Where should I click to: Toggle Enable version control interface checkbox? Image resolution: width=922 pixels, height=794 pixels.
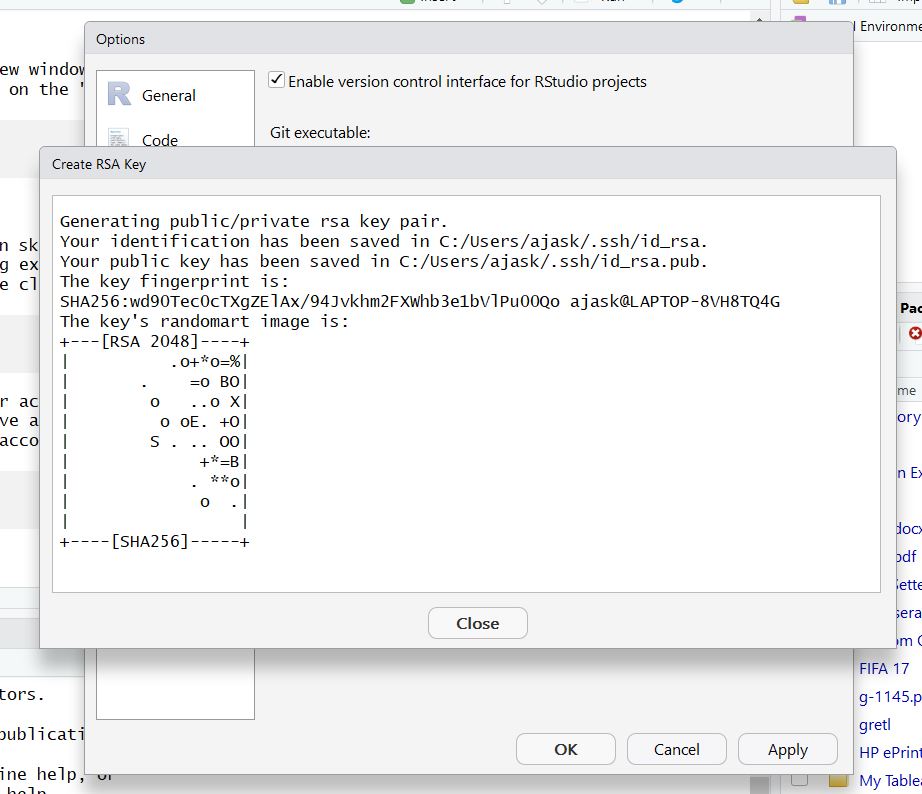(276, 80)
